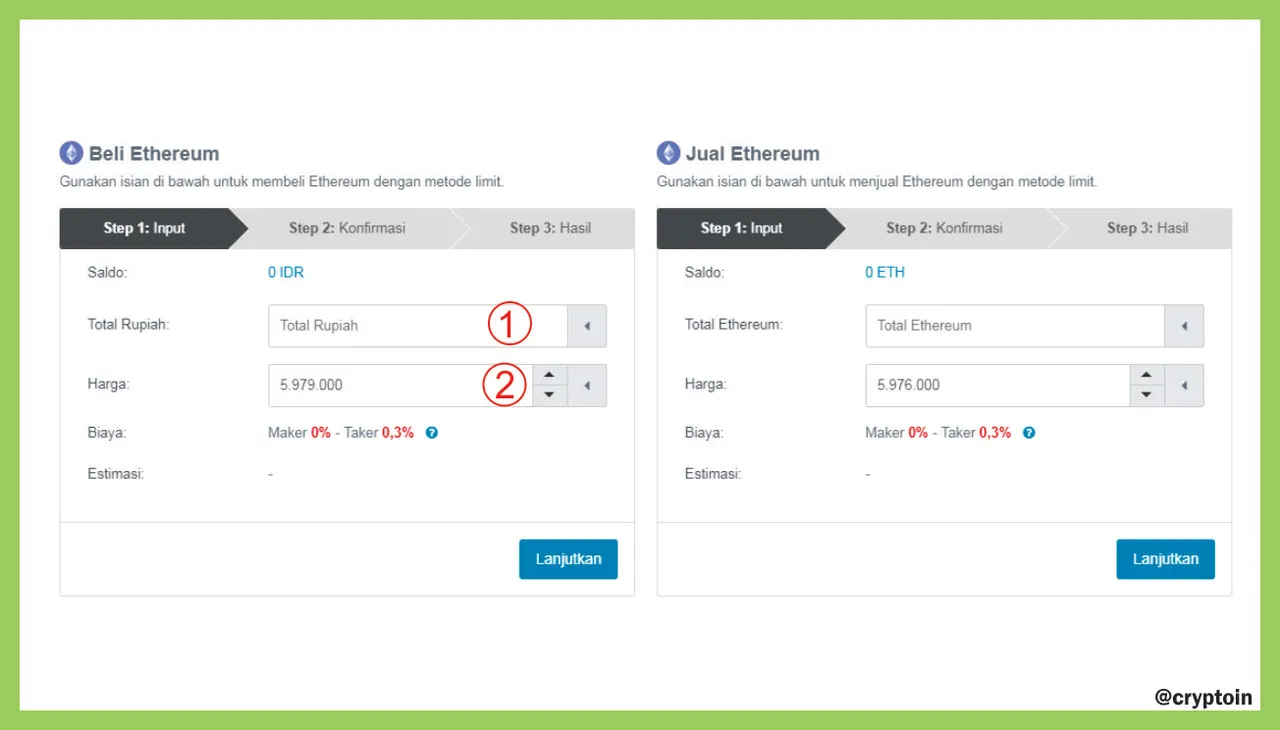Decrease the sell Harga with down arrow
Screen dimensions: 1280x730
1146,396
